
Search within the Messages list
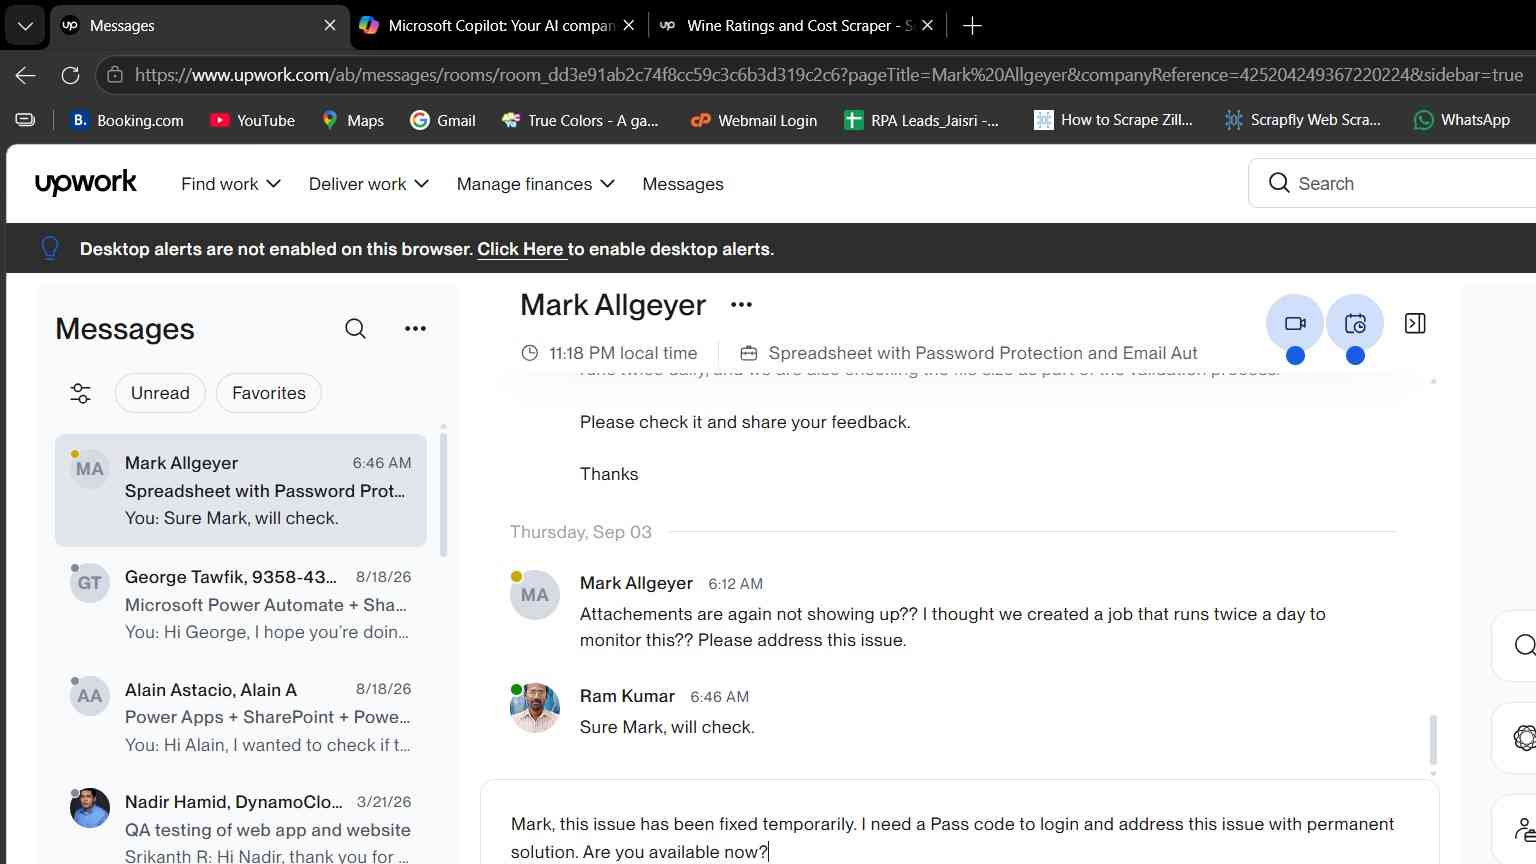pos(355,329)
